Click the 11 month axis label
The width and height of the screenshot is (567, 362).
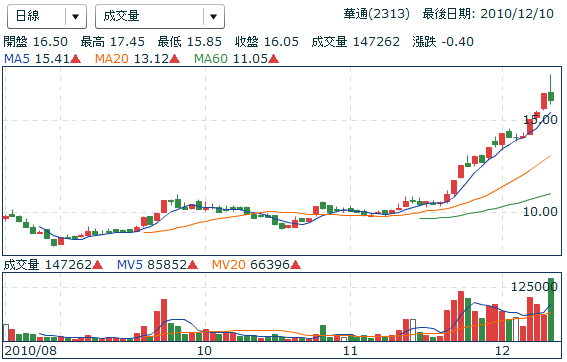point(350,350)
